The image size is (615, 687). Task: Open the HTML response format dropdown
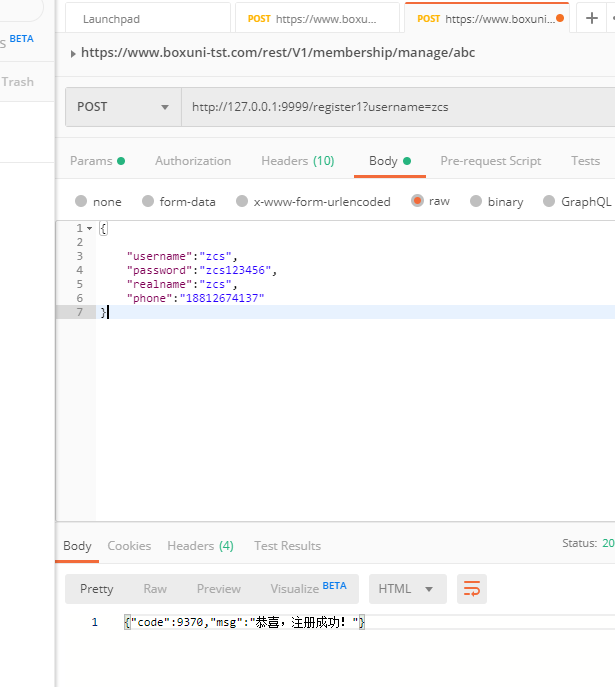[x=407, y=588]
